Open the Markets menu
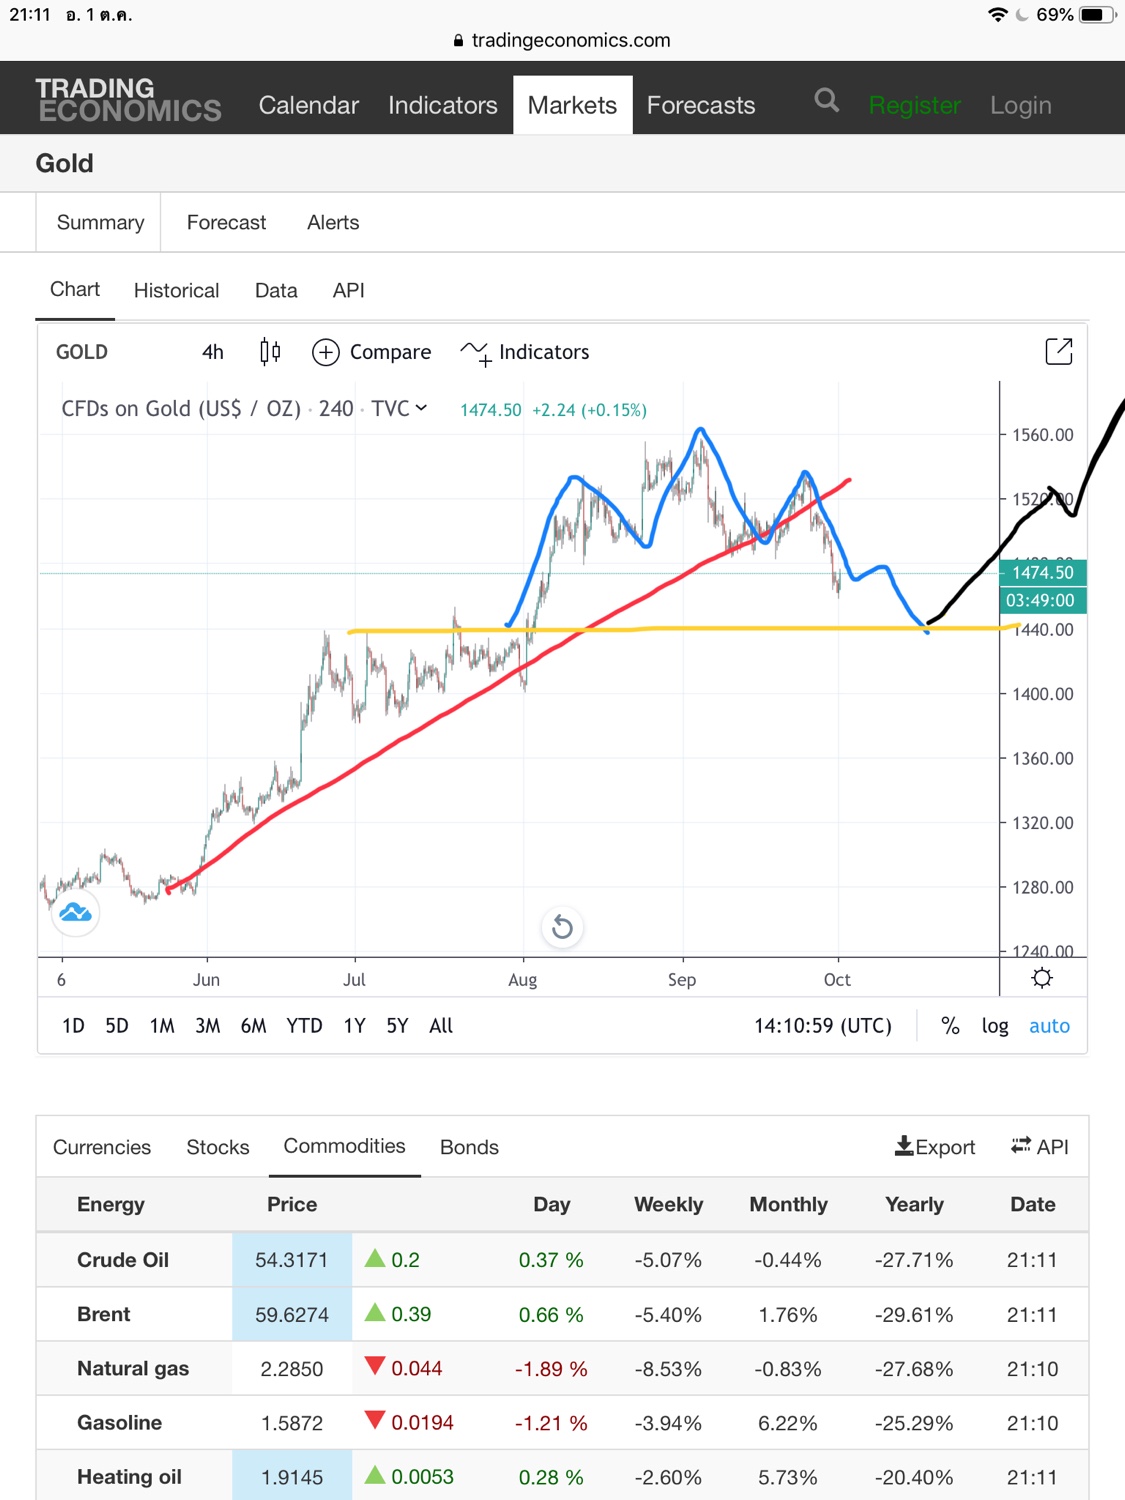The width and height of the screenshot is (1125, 1500). [572, 105]
